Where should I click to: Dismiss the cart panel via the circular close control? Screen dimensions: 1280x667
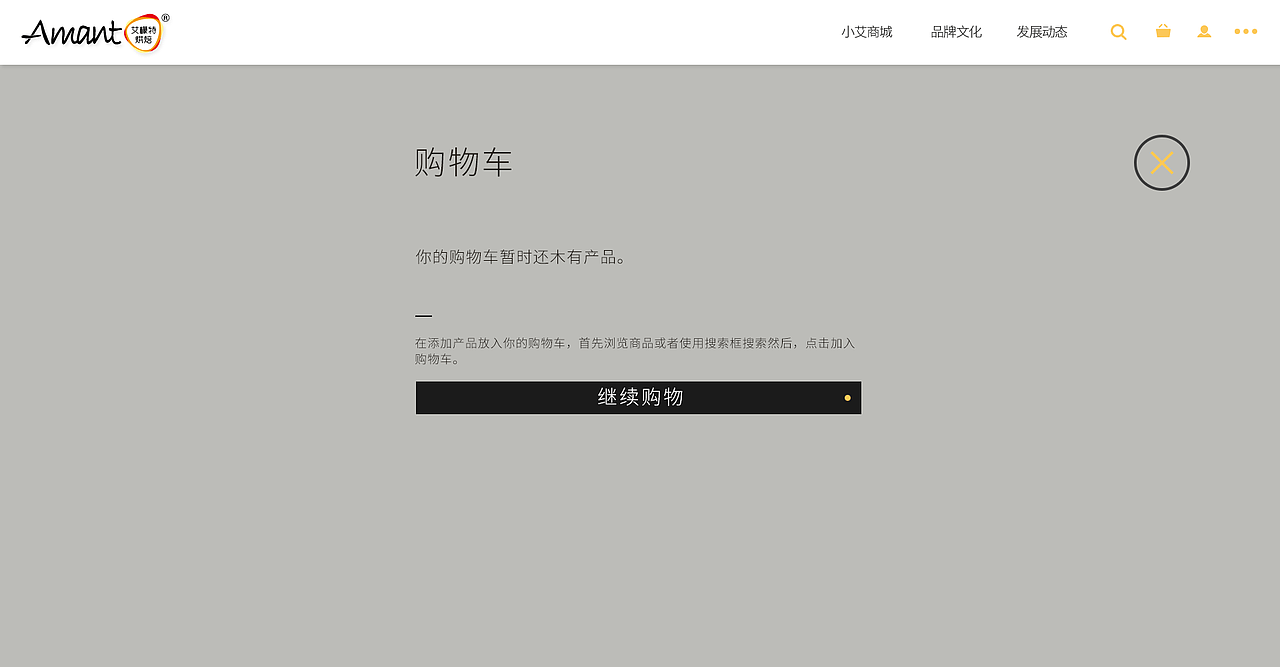[x=1161, y=162]
